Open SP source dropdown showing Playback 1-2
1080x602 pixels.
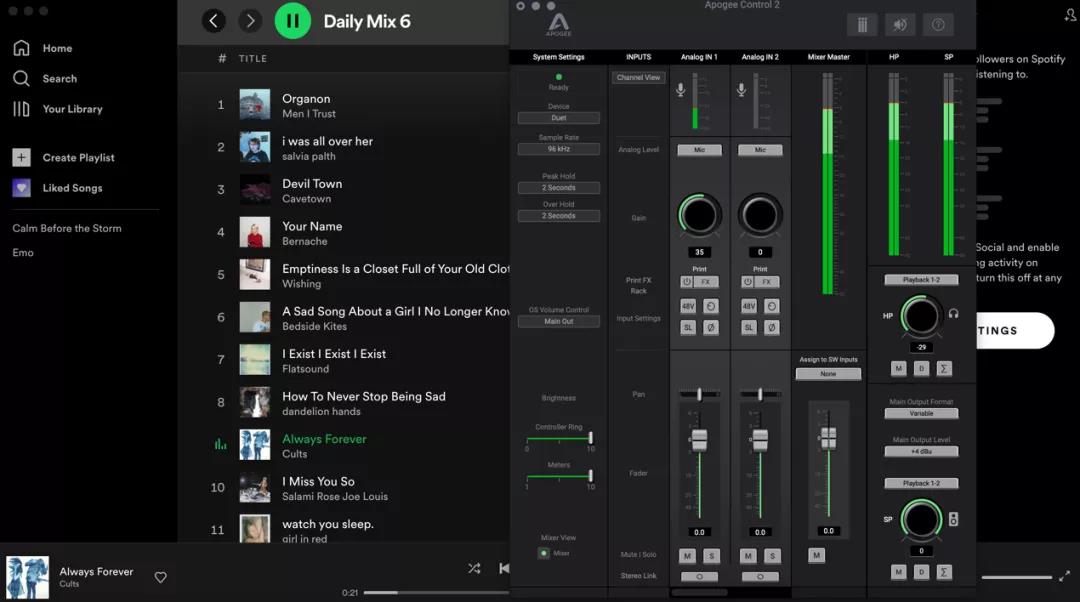(x=921, y=483)
